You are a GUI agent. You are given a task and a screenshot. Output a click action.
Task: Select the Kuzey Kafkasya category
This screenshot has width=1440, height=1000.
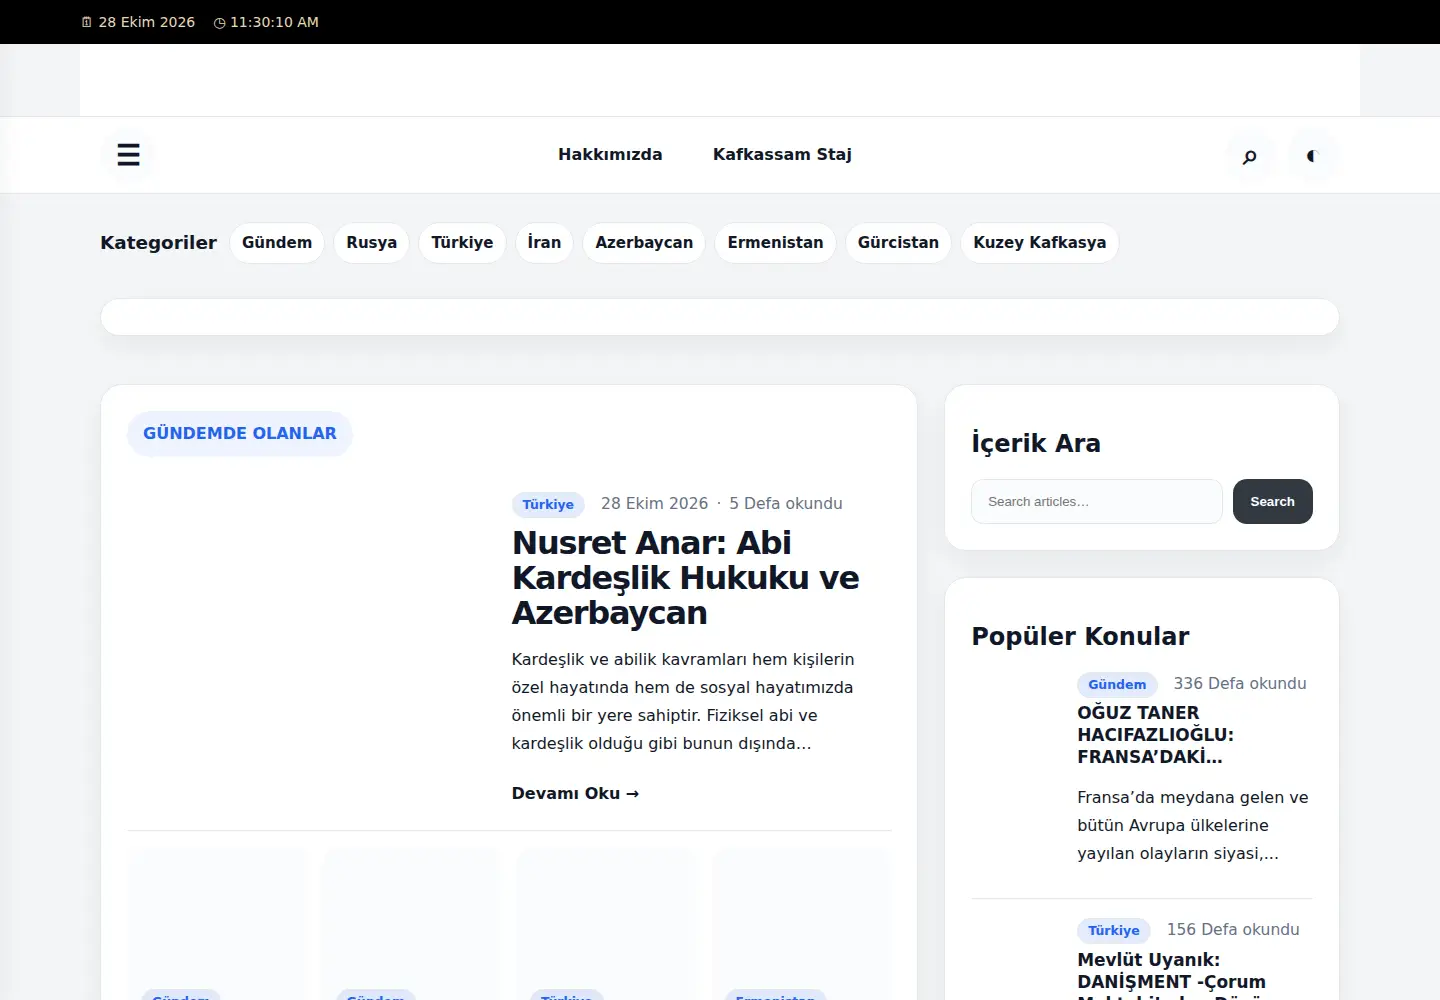[x=1040, y=243]
